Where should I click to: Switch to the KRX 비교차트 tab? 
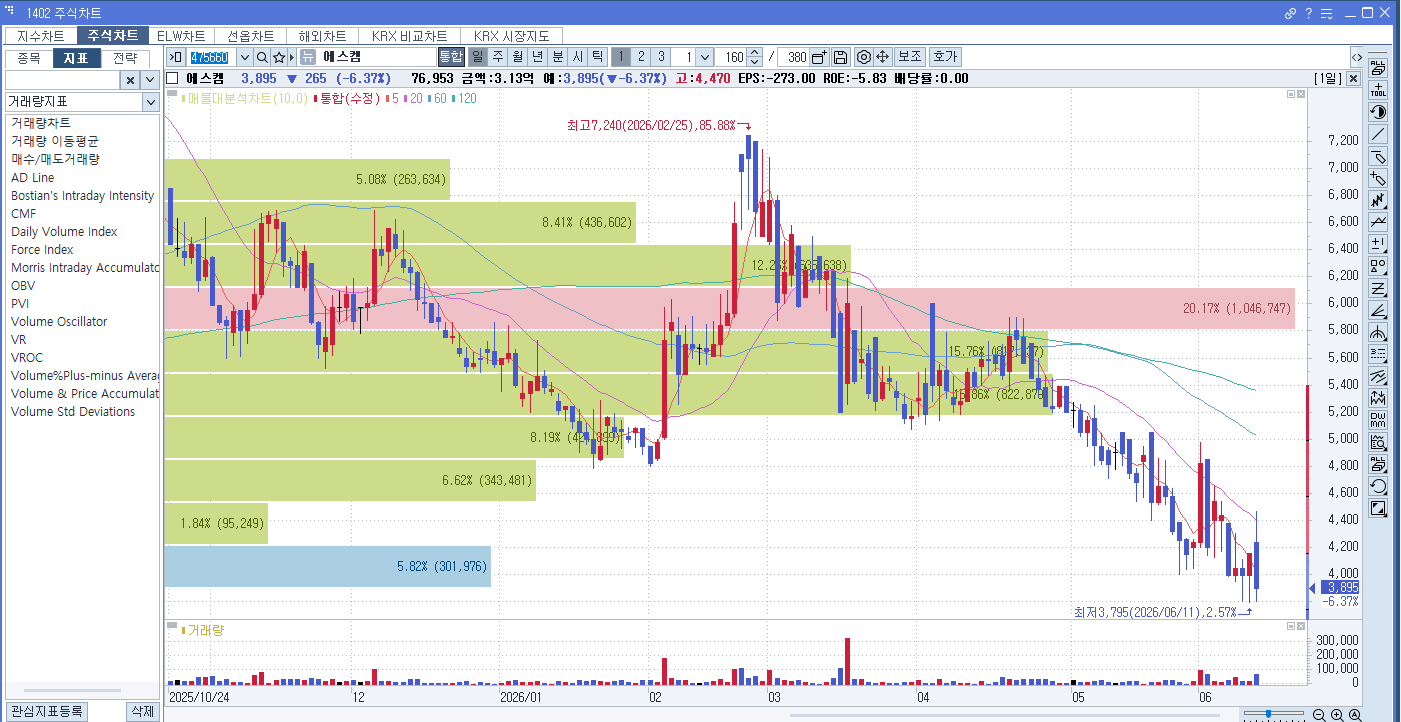[410, 36]
